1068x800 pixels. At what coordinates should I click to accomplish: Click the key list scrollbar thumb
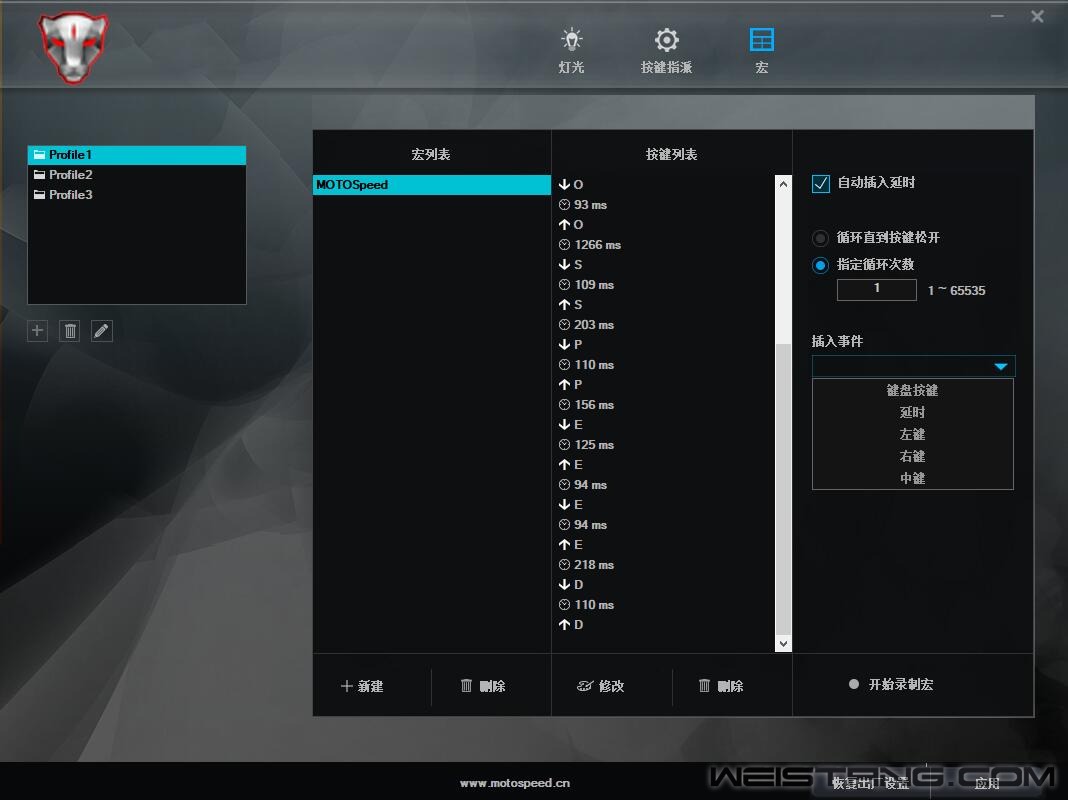pyautogui.click(x=783, y=488)
